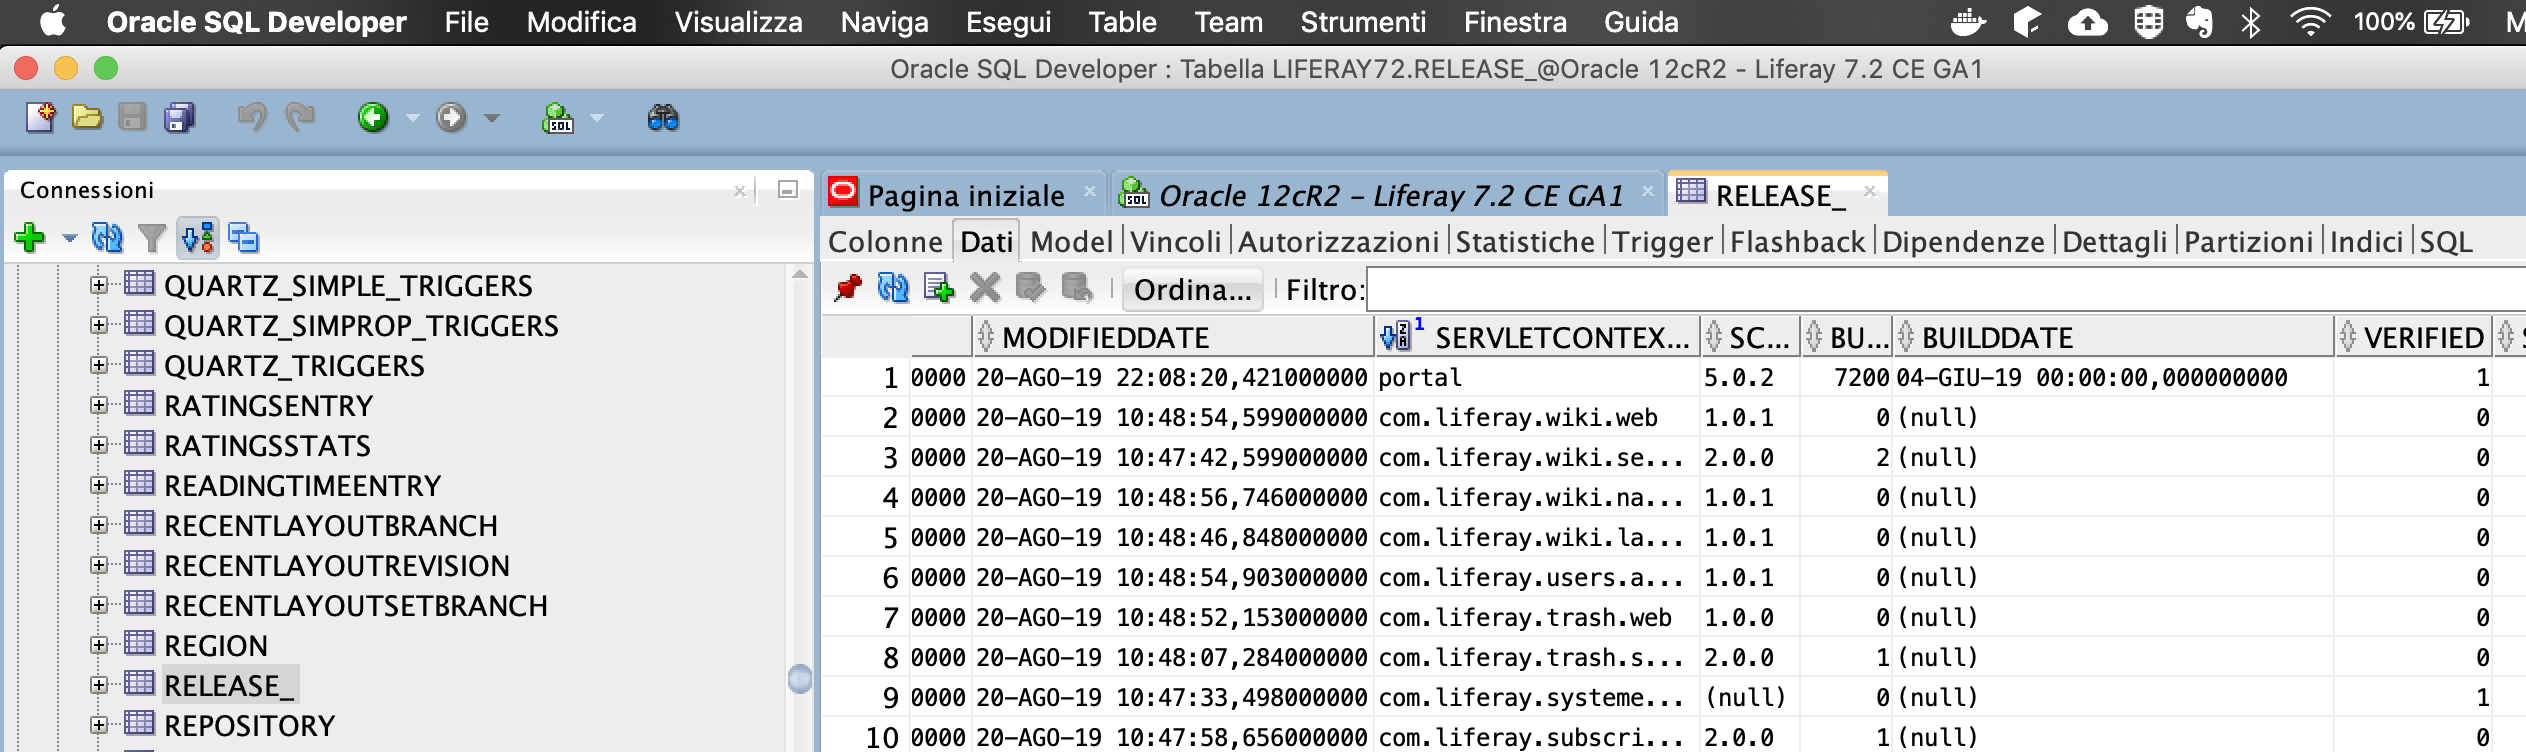Image resolution: width=2526 pixels, height=752 pixels.
Task: Open the SQL tab of RELEASE_
Action: pos(2446,242)
